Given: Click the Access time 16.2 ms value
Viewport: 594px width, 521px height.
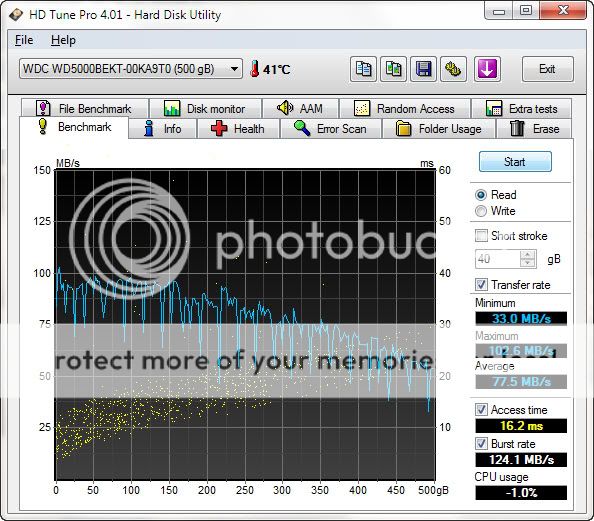Looking at the screenshot, I should pos(521,426).
